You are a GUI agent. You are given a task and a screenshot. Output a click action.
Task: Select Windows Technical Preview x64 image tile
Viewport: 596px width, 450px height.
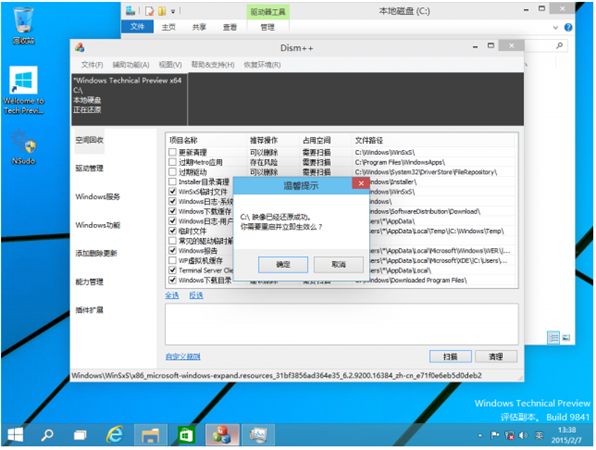129,99
